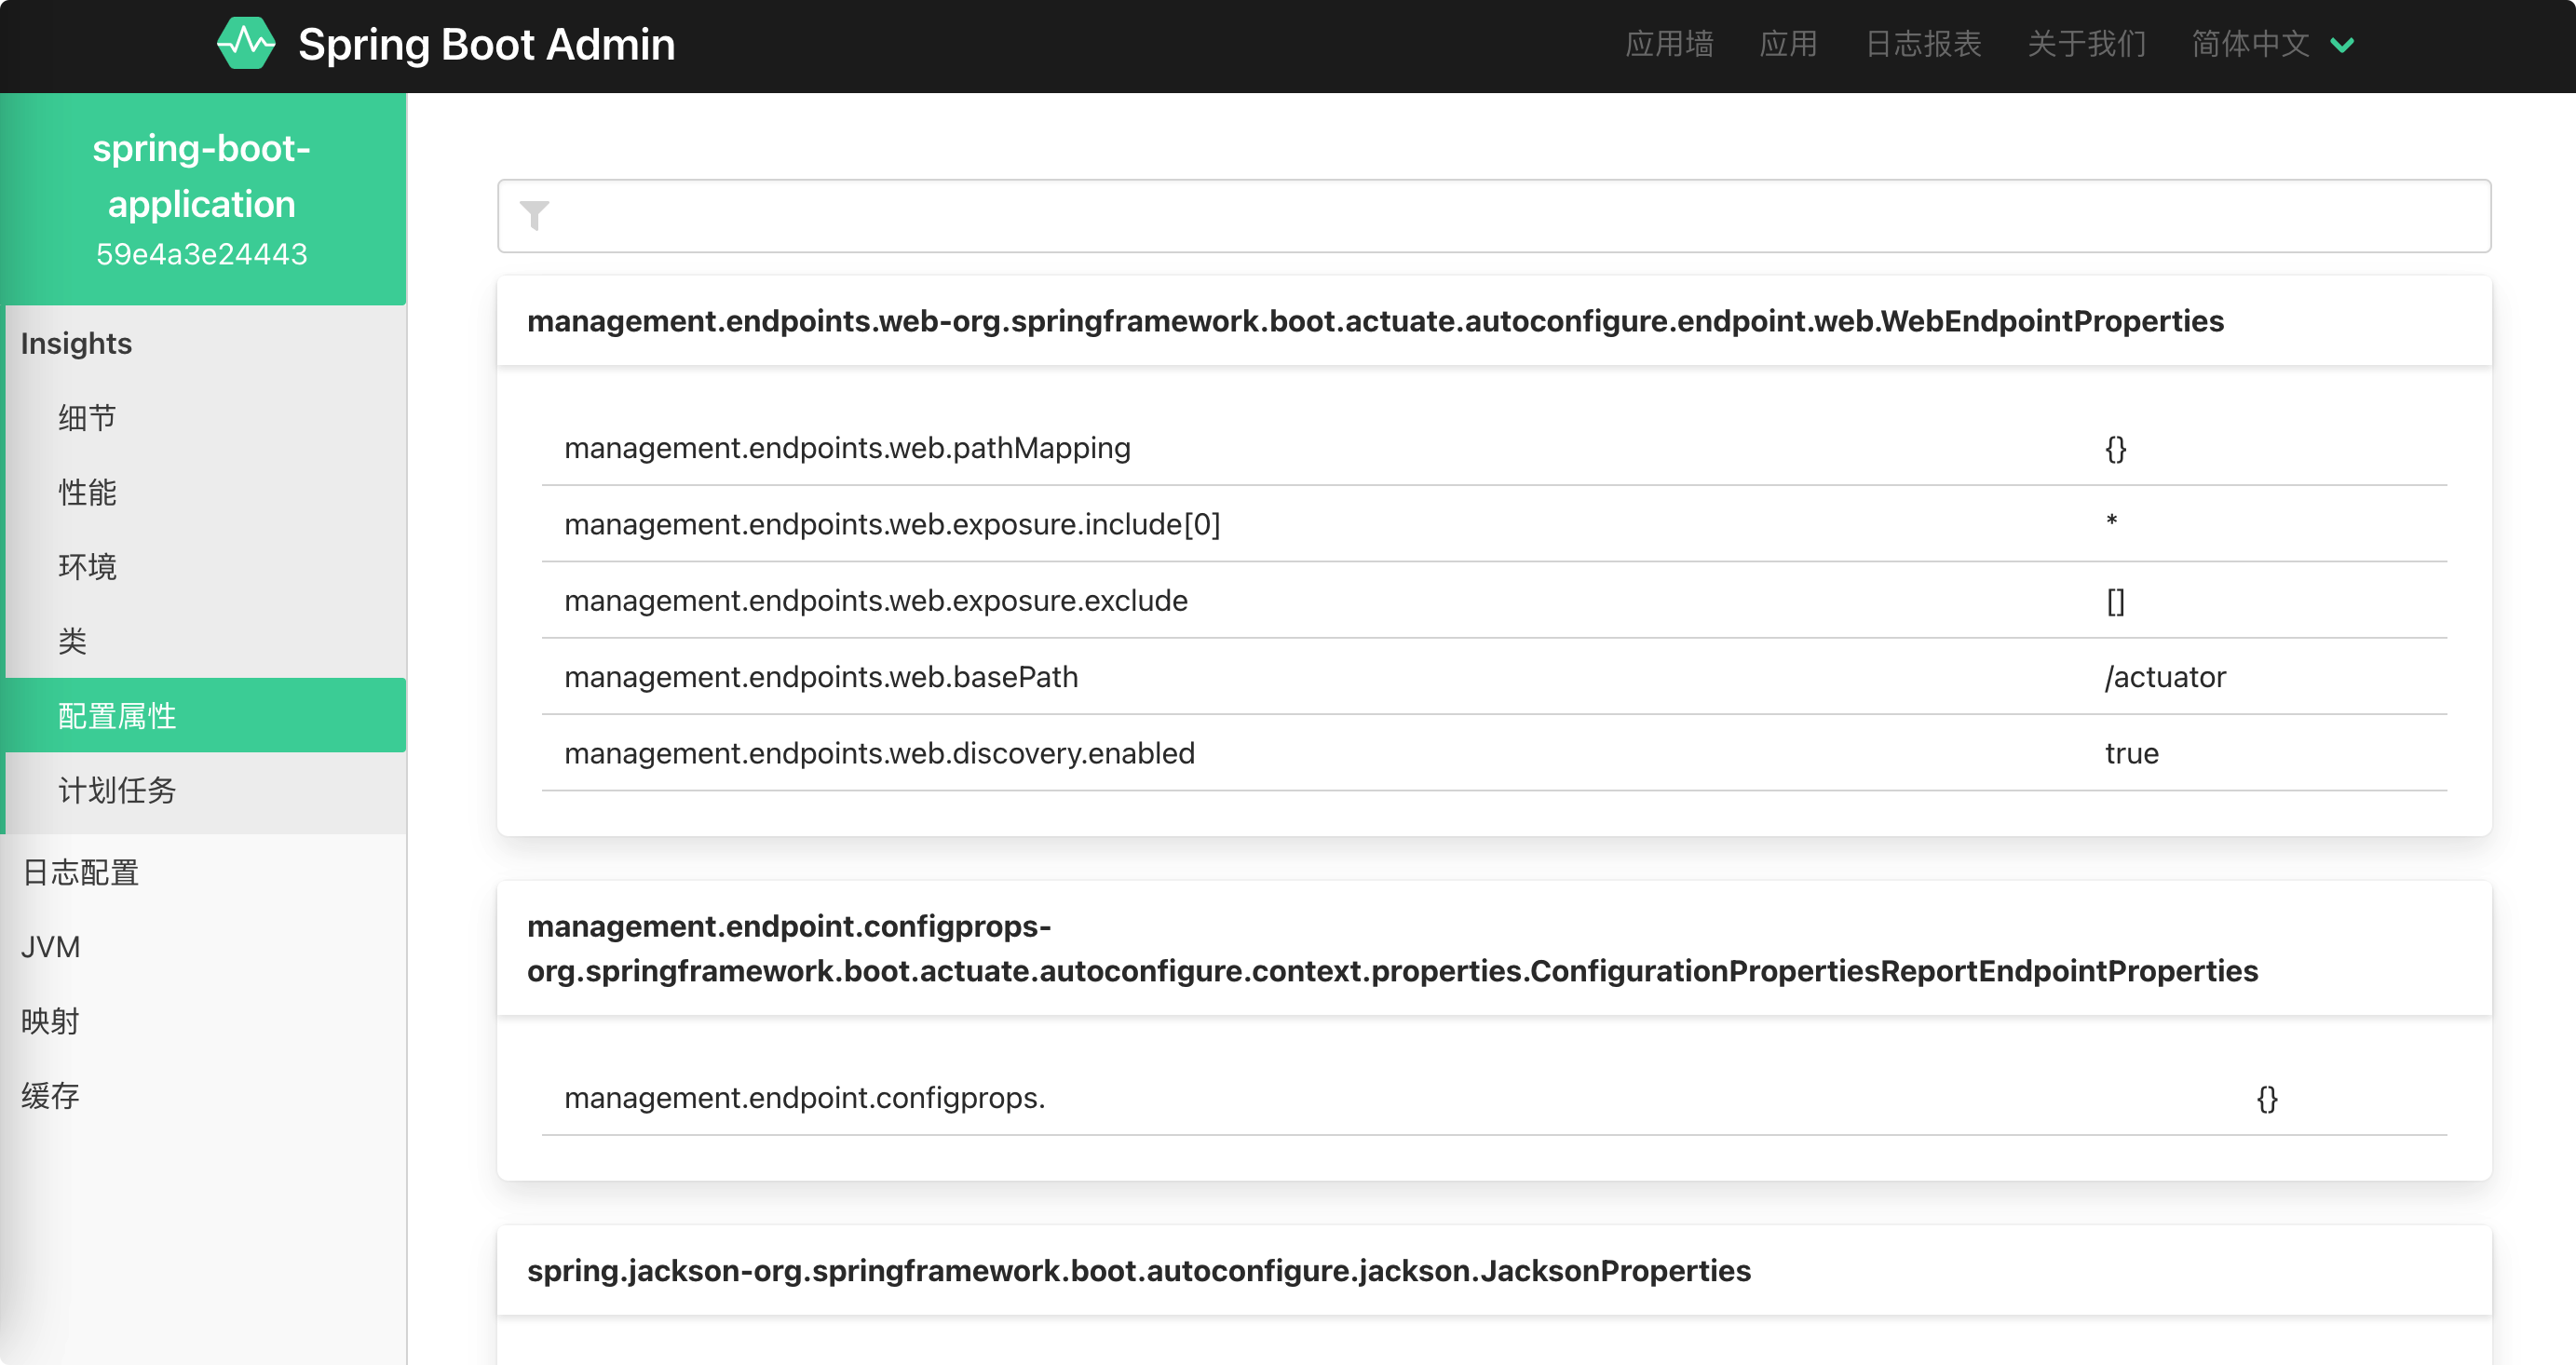Image resolution: width=2576 pixels, height=1365 pixels.
Task: Open the 应用墙 navigation item
Action: pyautogui.click(x=1669, y=44)
